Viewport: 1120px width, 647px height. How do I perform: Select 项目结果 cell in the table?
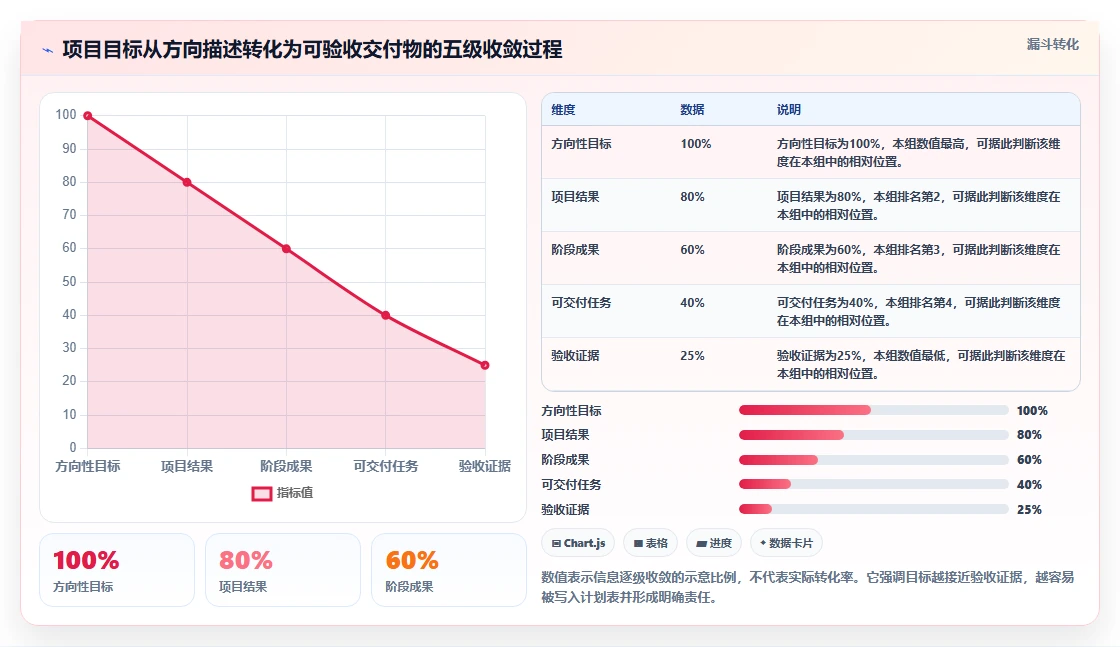(575, 197)
